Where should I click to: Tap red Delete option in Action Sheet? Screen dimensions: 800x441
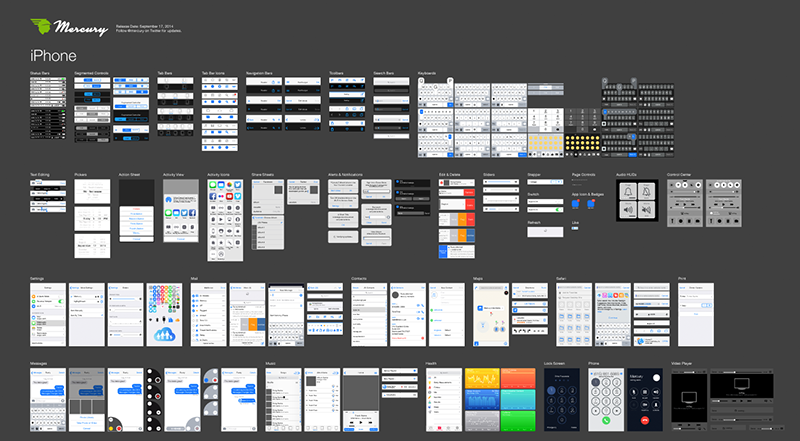pos(136,209)
